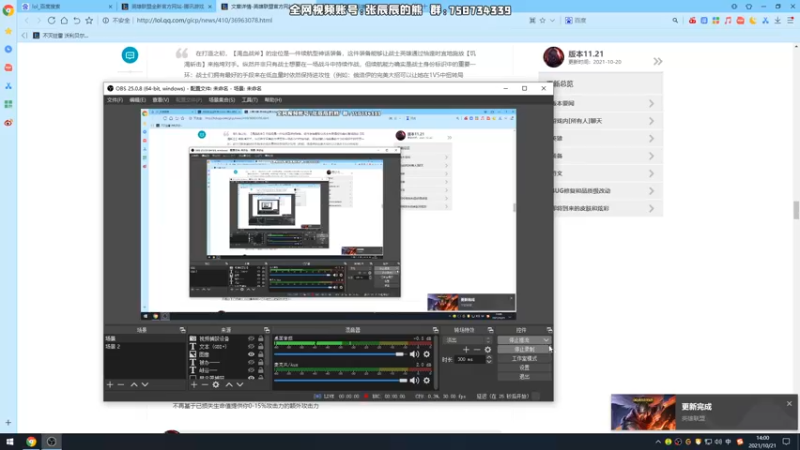The image size is (800, 450).
Task: Reload the browser page
Action: pyautogui.click(x=52, y=20)
